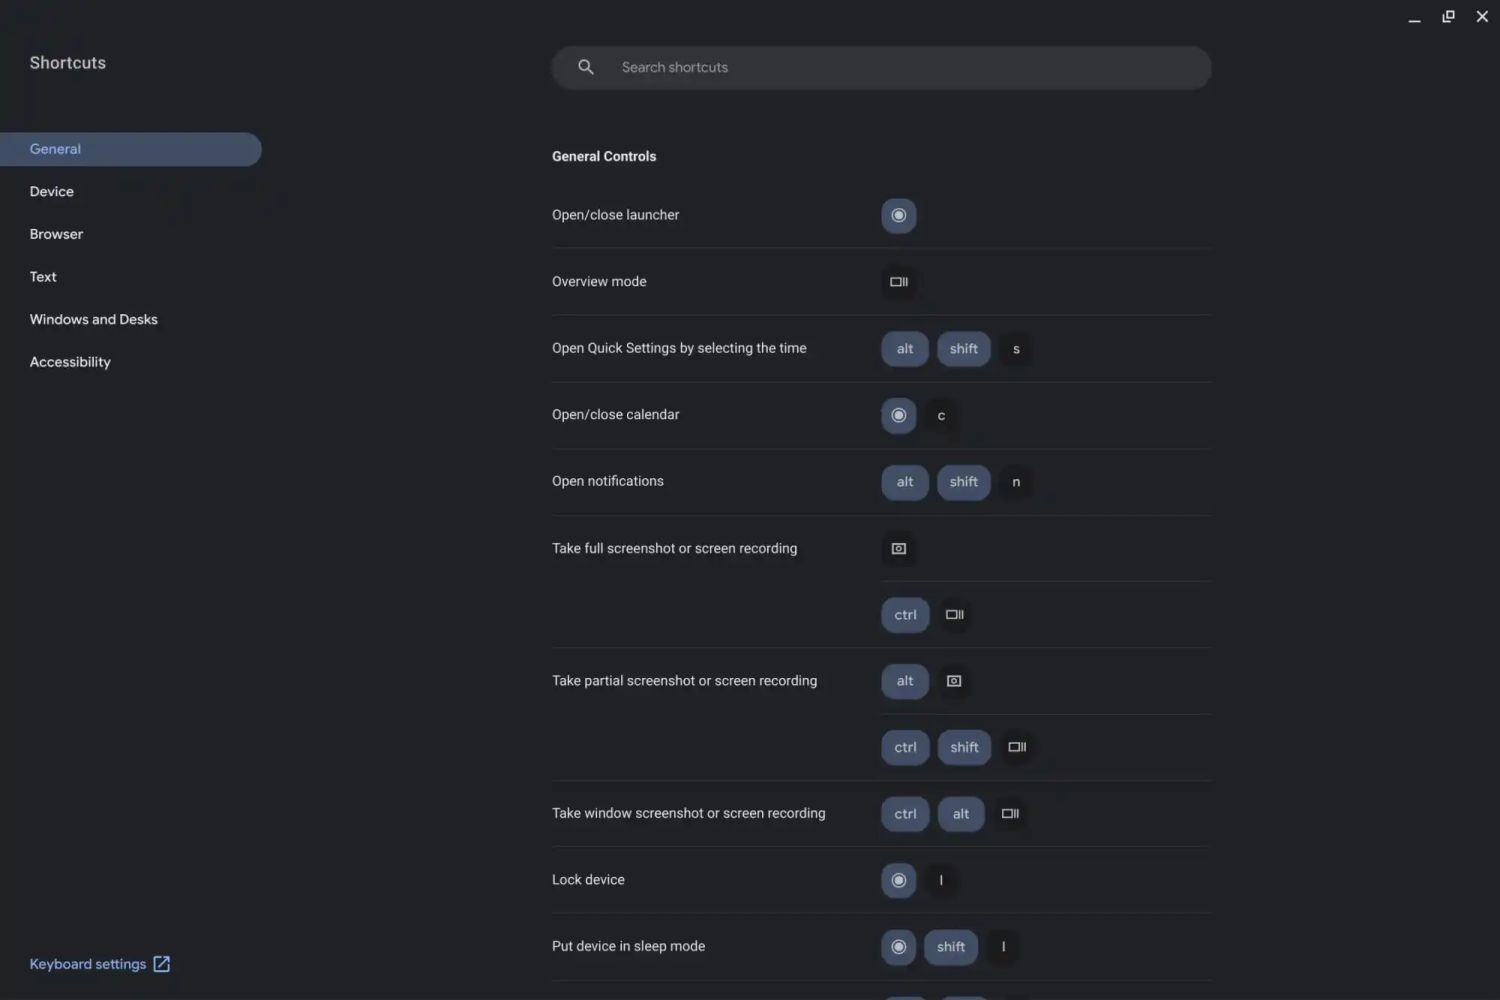Open the Device shortcuts category
Viewport: 1500px width, 1000px height.
click(x=52, y=192)
